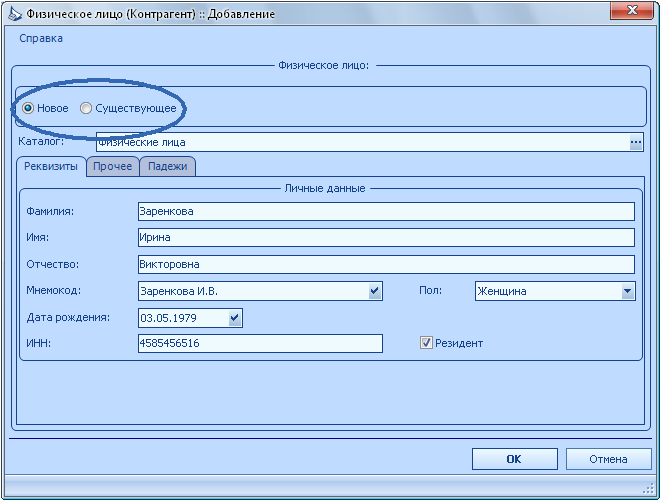Click the Отчество input field
This screenshot has width=662, height=503.
(386, 265)
